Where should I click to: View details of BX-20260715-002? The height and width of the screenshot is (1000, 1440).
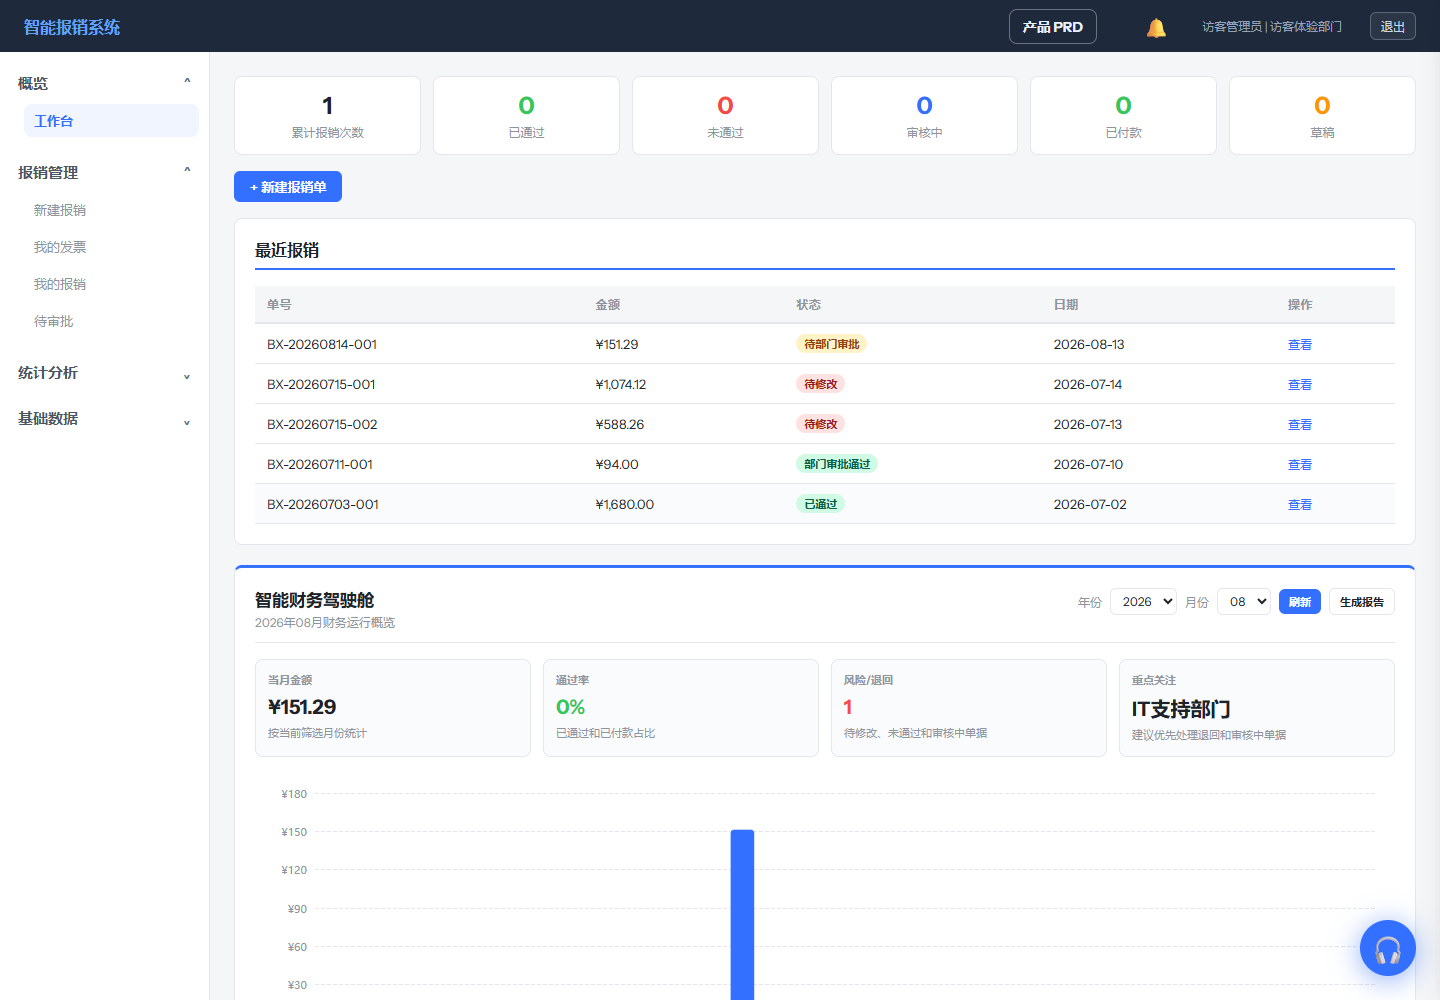pyautogui.click(x=1300, y=424)
